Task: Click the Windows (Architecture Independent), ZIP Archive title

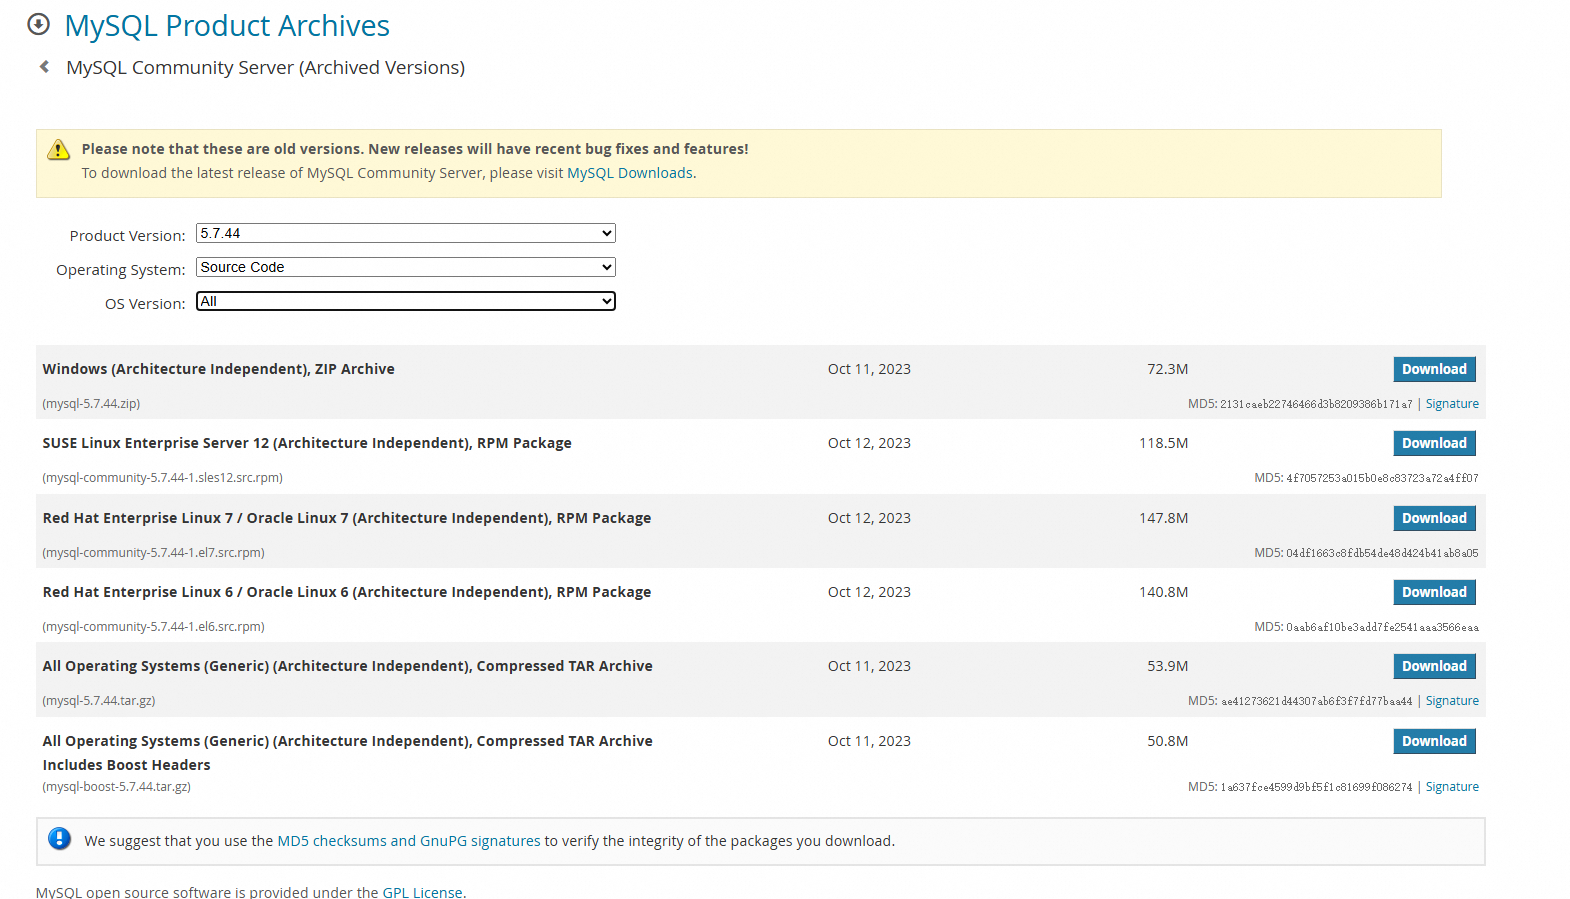Action: (218, 369)
